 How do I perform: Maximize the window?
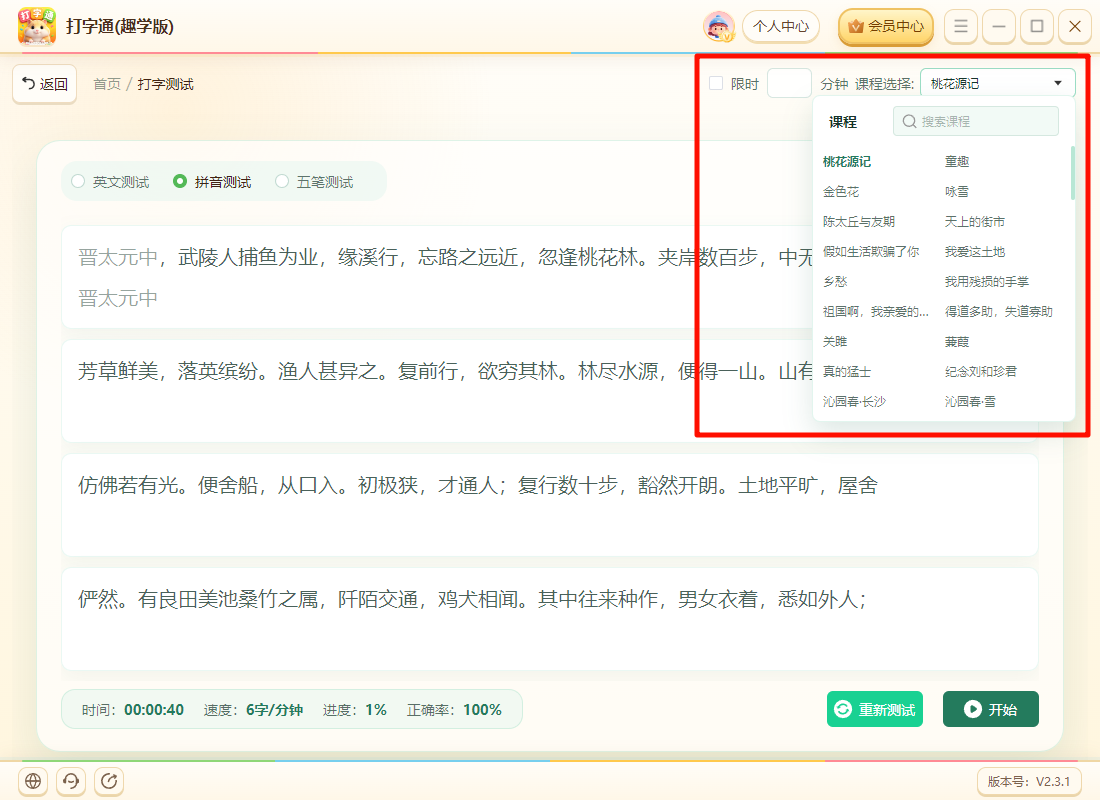pyautogui.click(x=1036, y=27)
